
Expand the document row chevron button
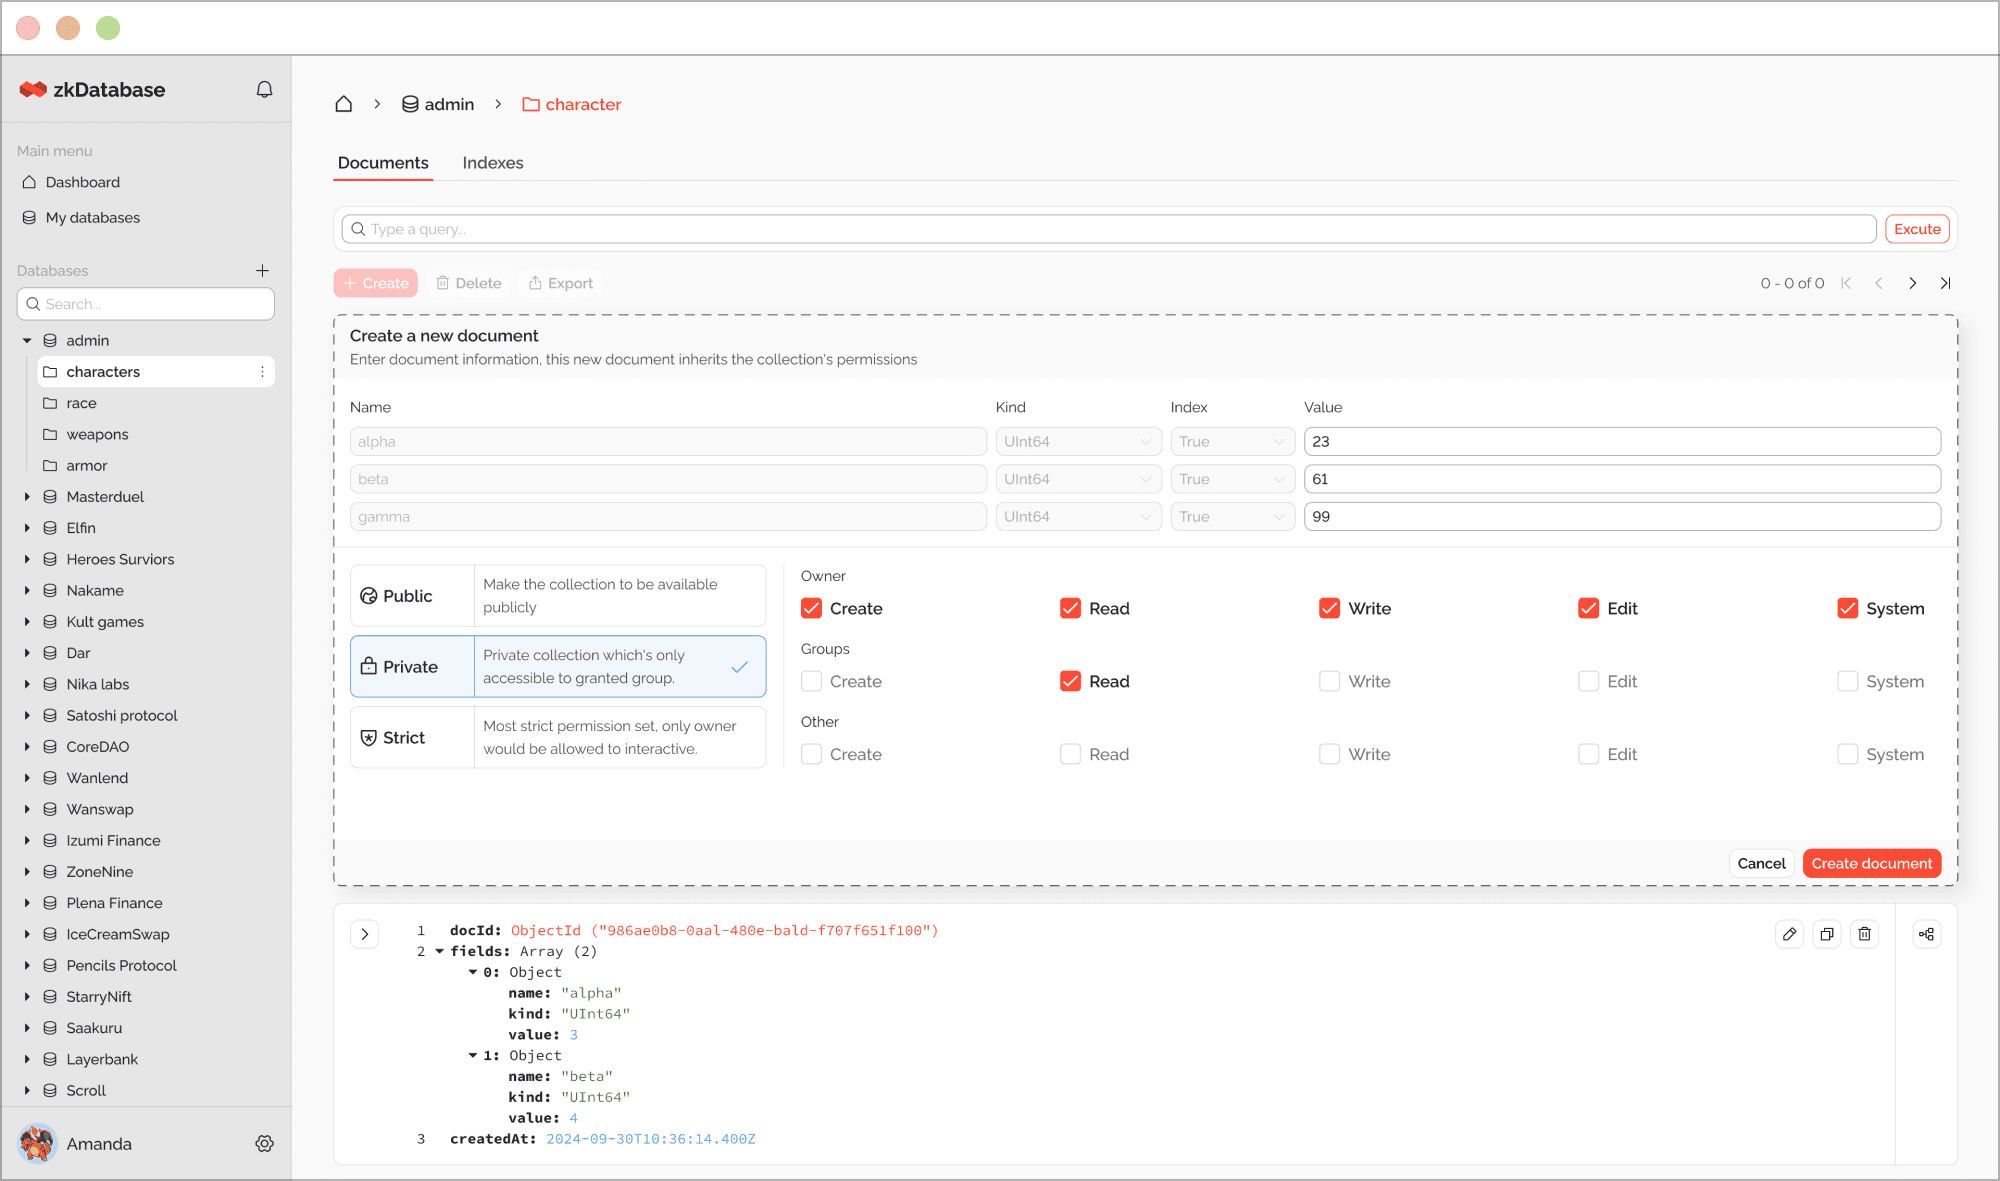(365, 934)
